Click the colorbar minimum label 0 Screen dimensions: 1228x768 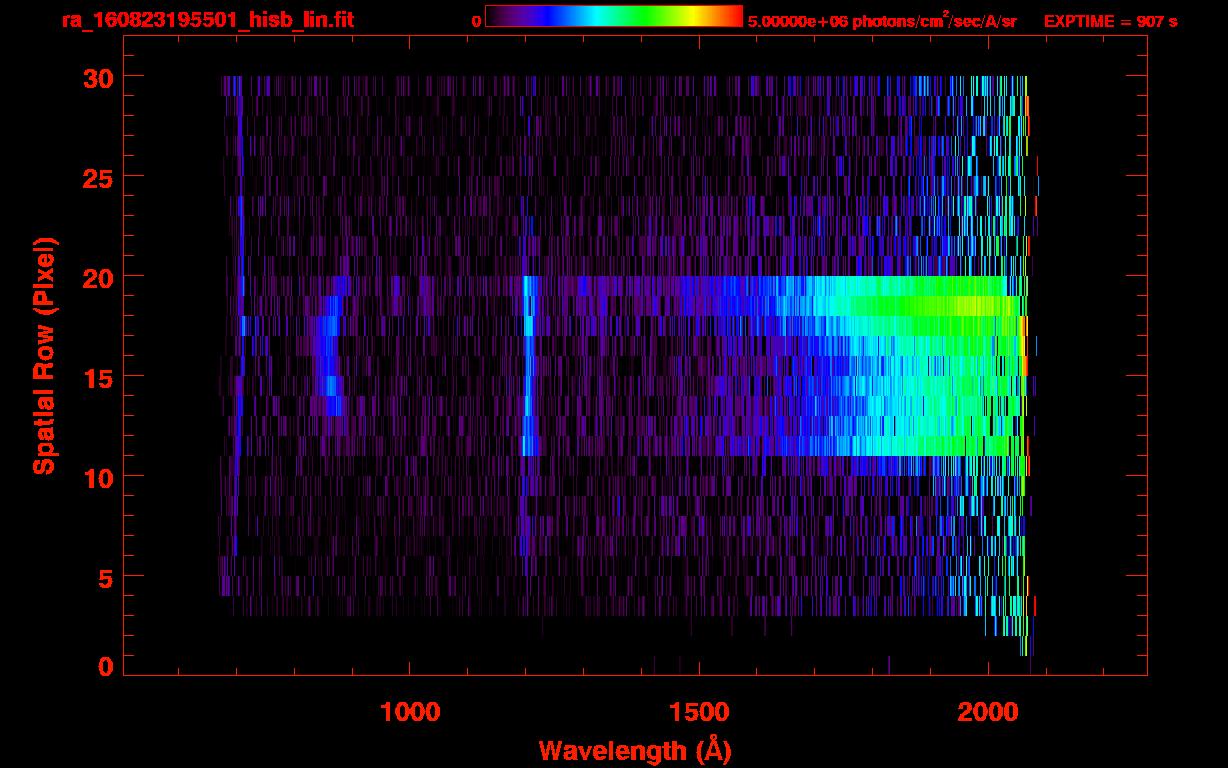point(476,21)
